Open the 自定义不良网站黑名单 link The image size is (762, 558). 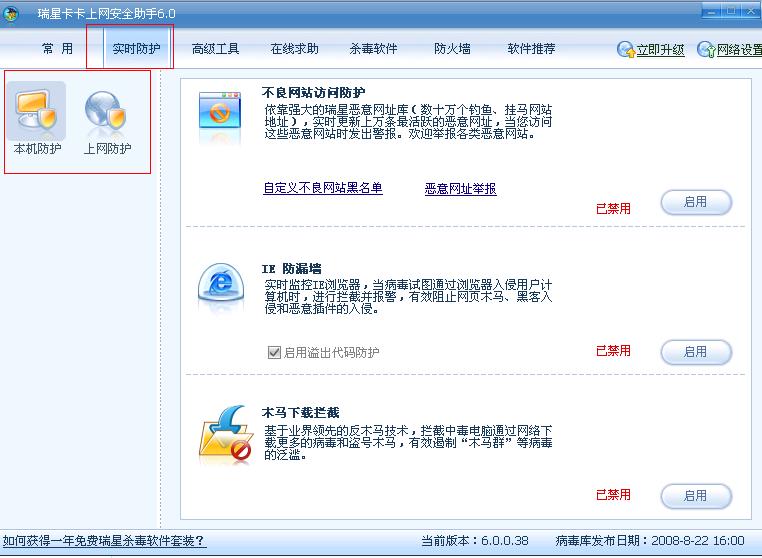coord(323,189)
